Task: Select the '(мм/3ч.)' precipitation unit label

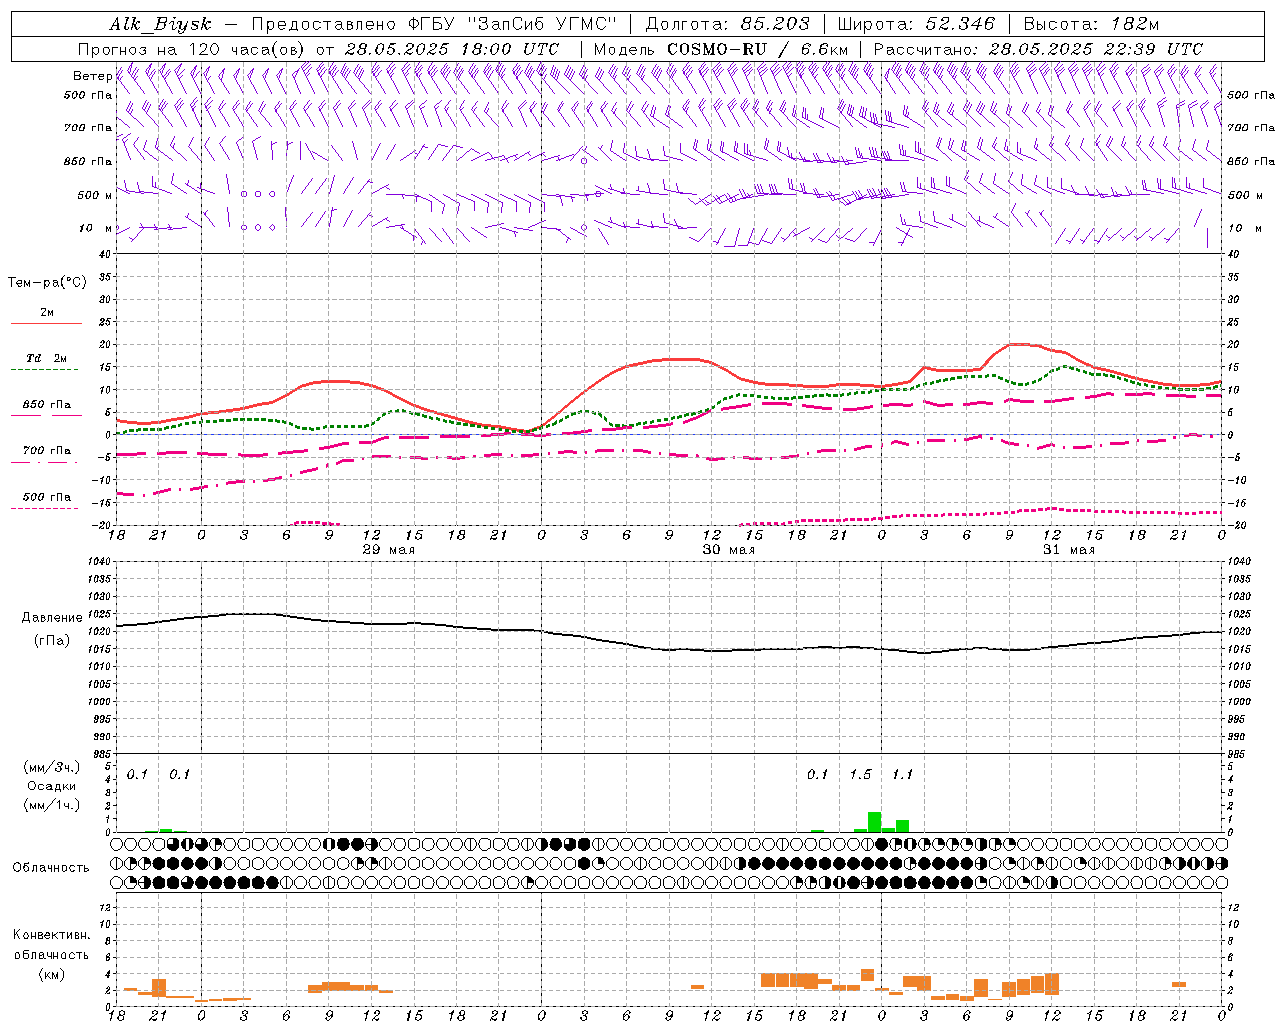Action: pos(52,768)
